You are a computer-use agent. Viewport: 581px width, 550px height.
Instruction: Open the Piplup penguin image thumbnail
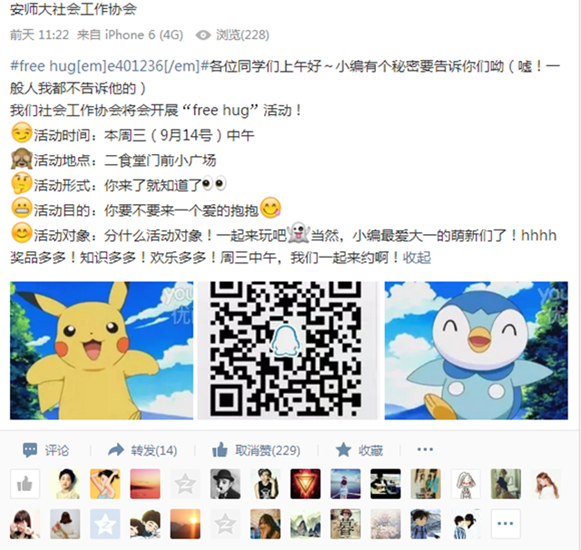coord(476,351)
